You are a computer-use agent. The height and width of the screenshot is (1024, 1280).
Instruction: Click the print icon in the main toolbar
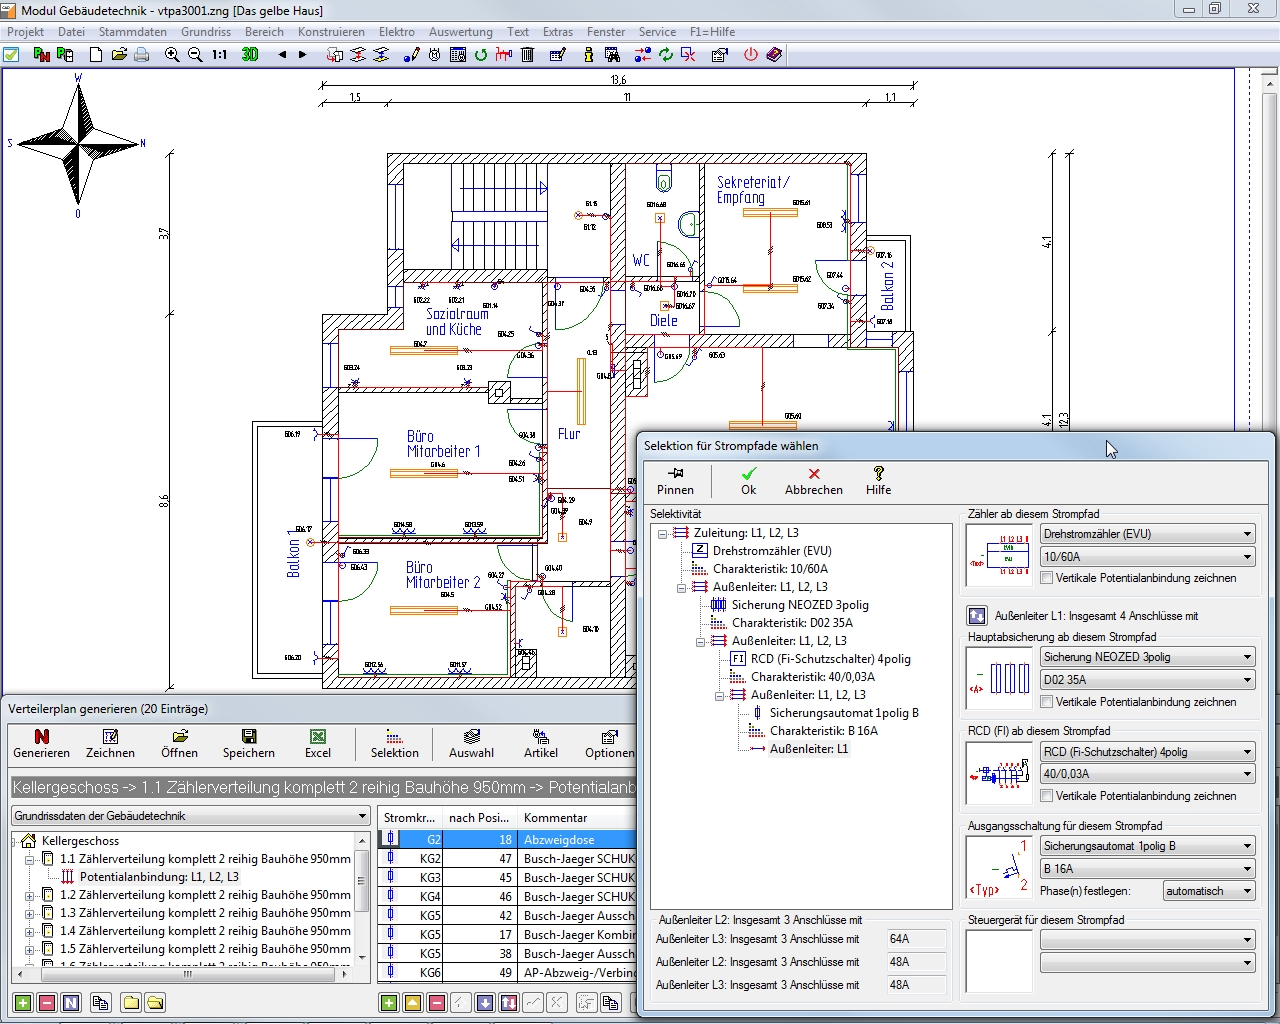[x=142, y=55]
